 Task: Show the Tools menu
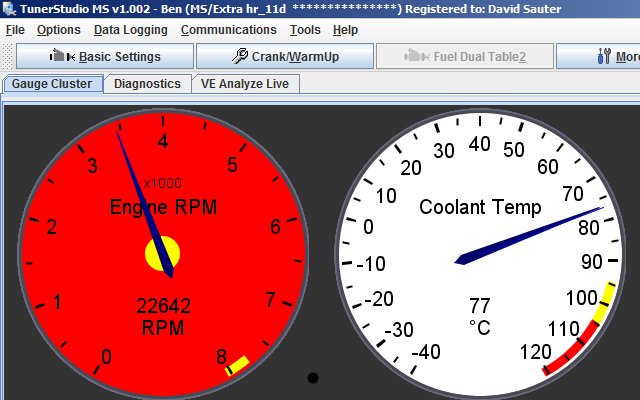click(x=305, y=30)
